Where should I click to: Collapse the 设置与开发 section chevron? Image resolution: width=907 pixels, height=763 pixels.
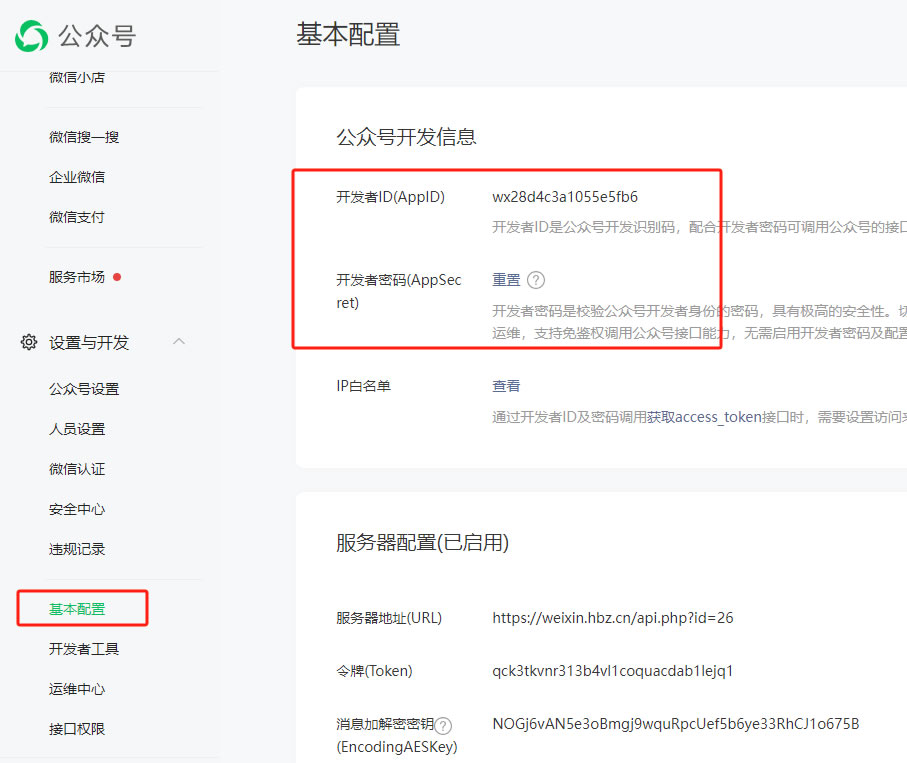(179, 341)
